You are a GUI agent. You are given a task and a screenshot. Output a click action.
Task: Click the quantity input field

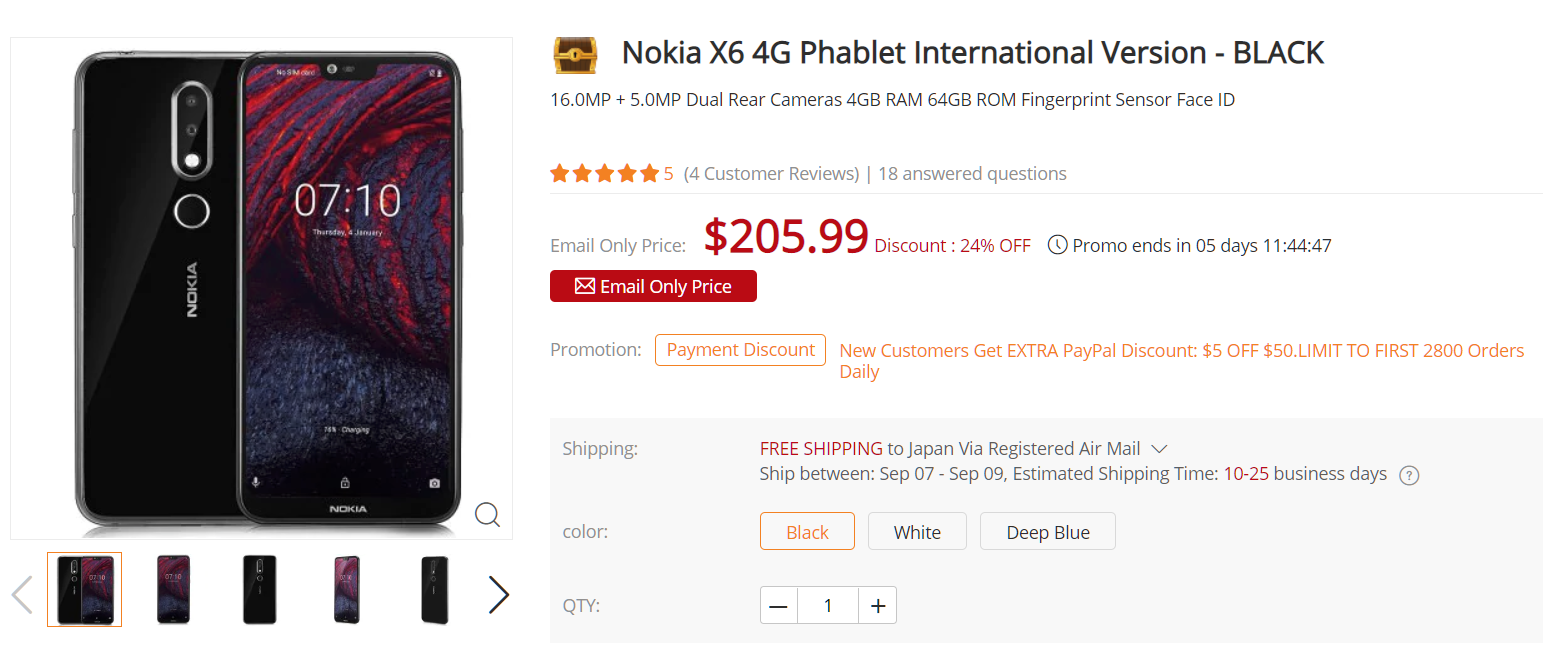[828, 606]
